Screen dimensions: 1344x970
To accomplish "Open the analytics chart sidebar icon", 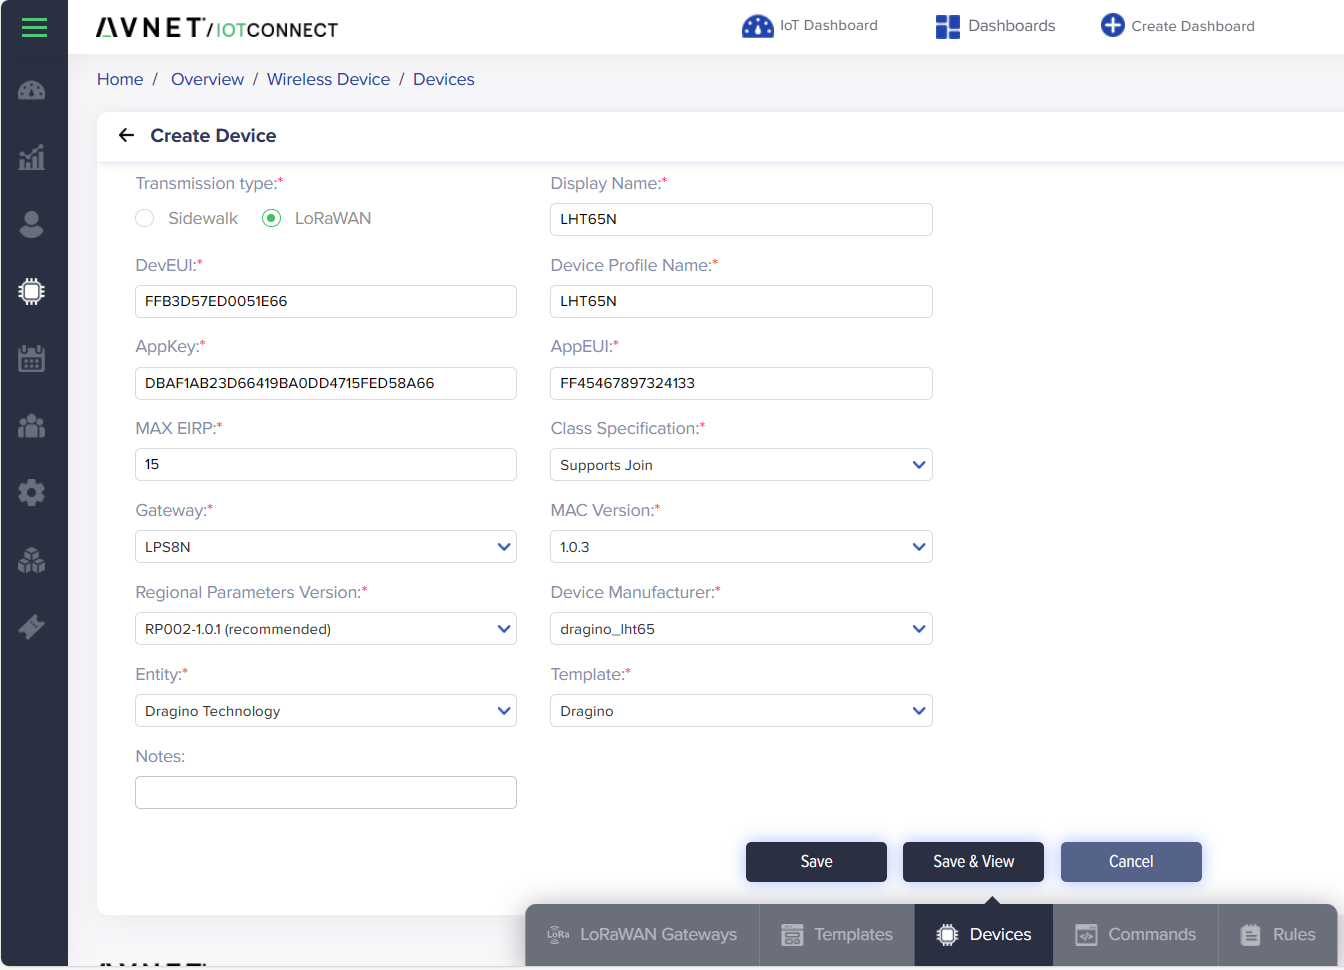I will click(x=32, y=157).
